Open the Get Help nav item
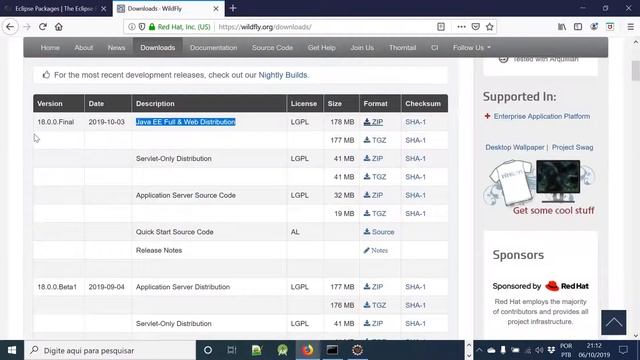Viewport: 640px width, 360px height. tap(322, 48)
